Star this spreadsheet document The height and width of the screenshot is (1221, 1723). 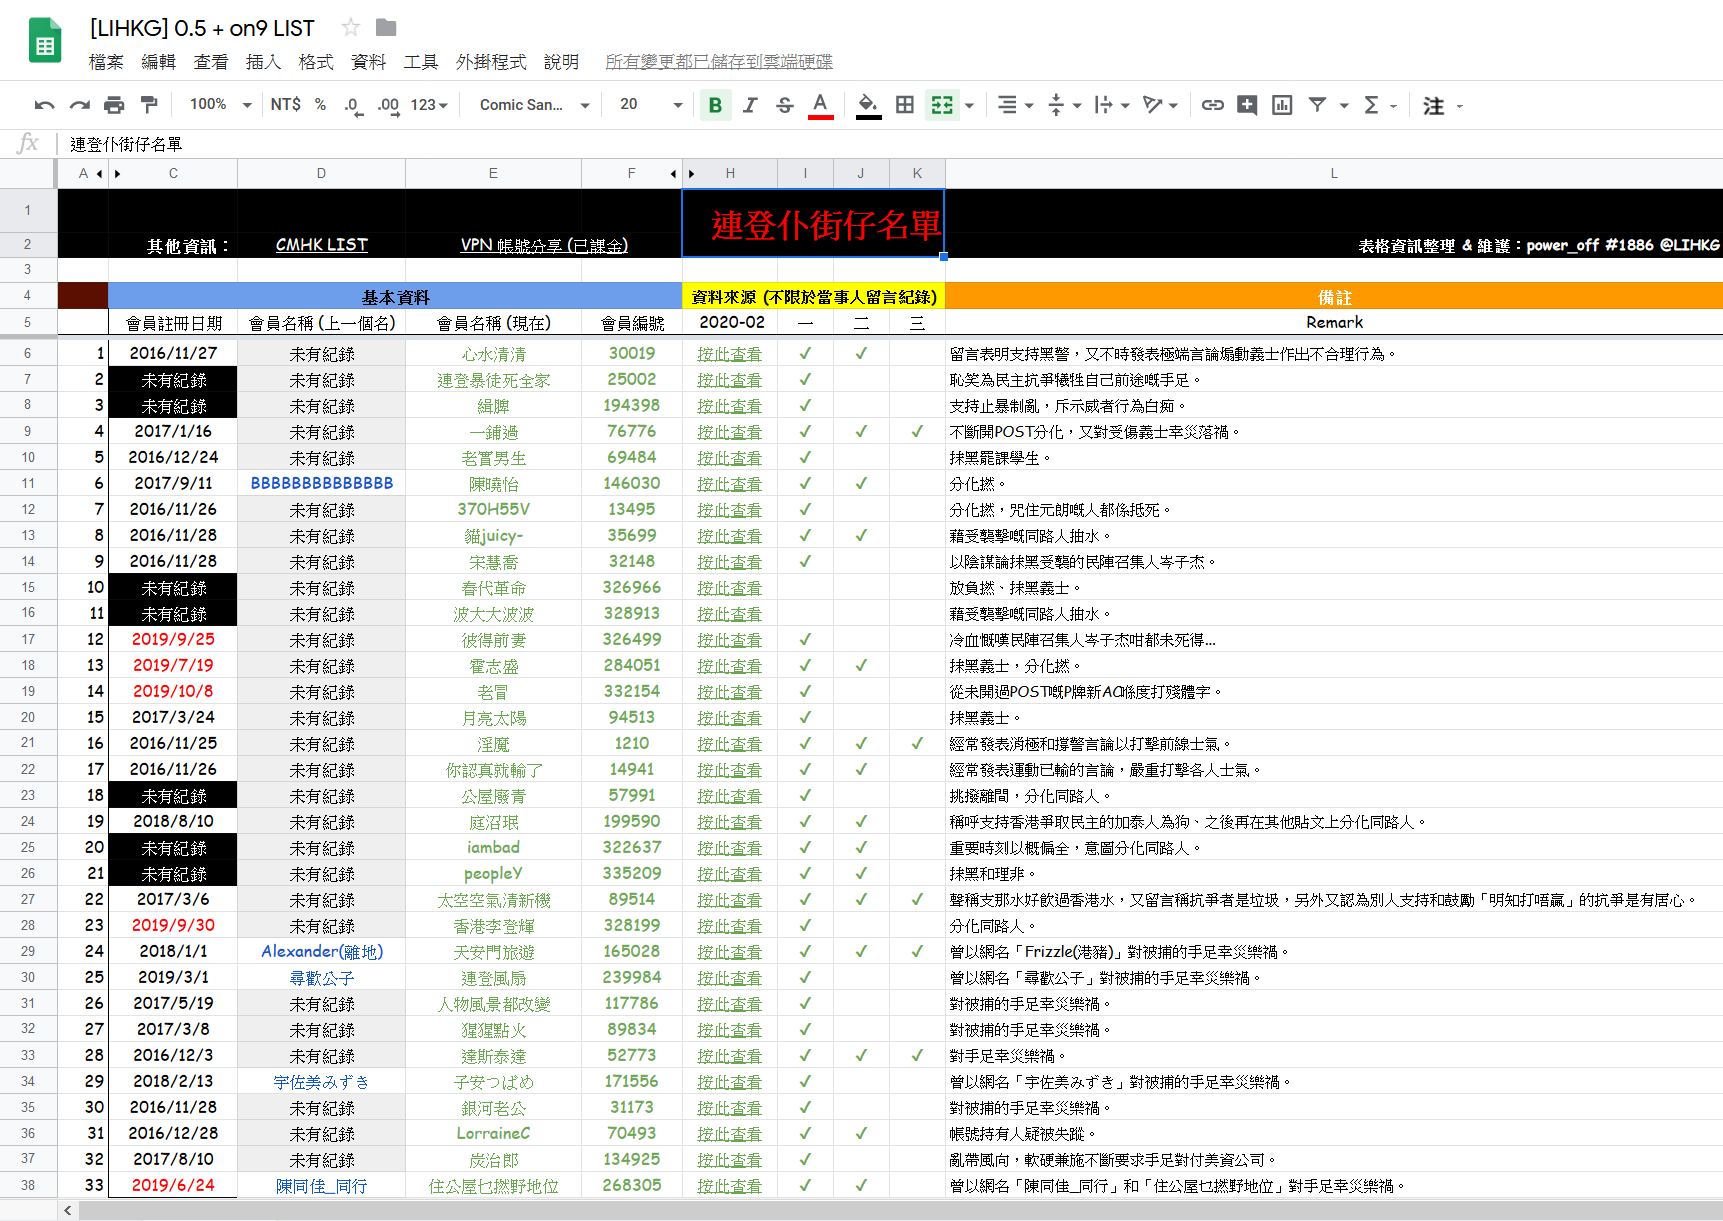[351, 28]
